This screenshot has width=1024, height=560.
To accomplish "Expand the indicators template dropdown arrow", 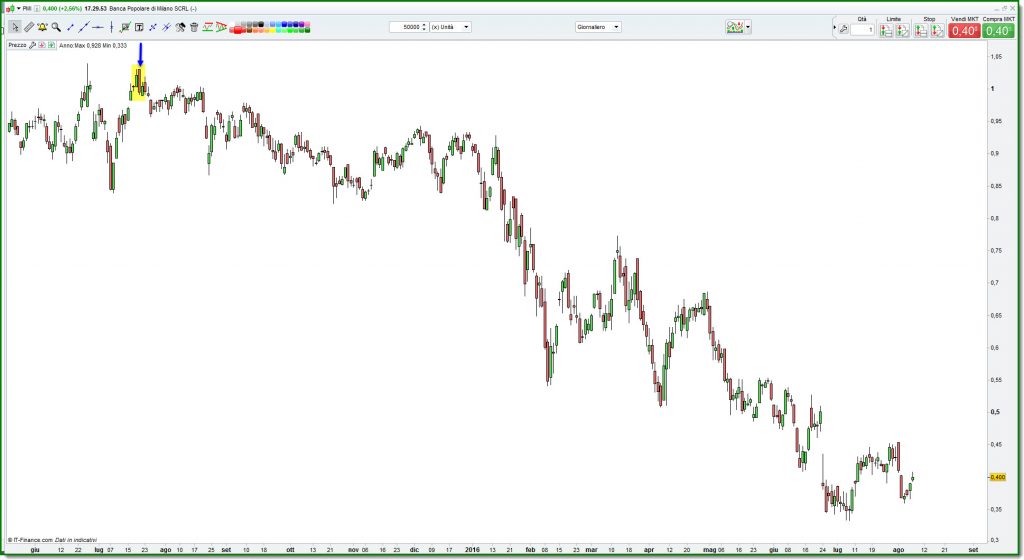I will tap(748, 27).
